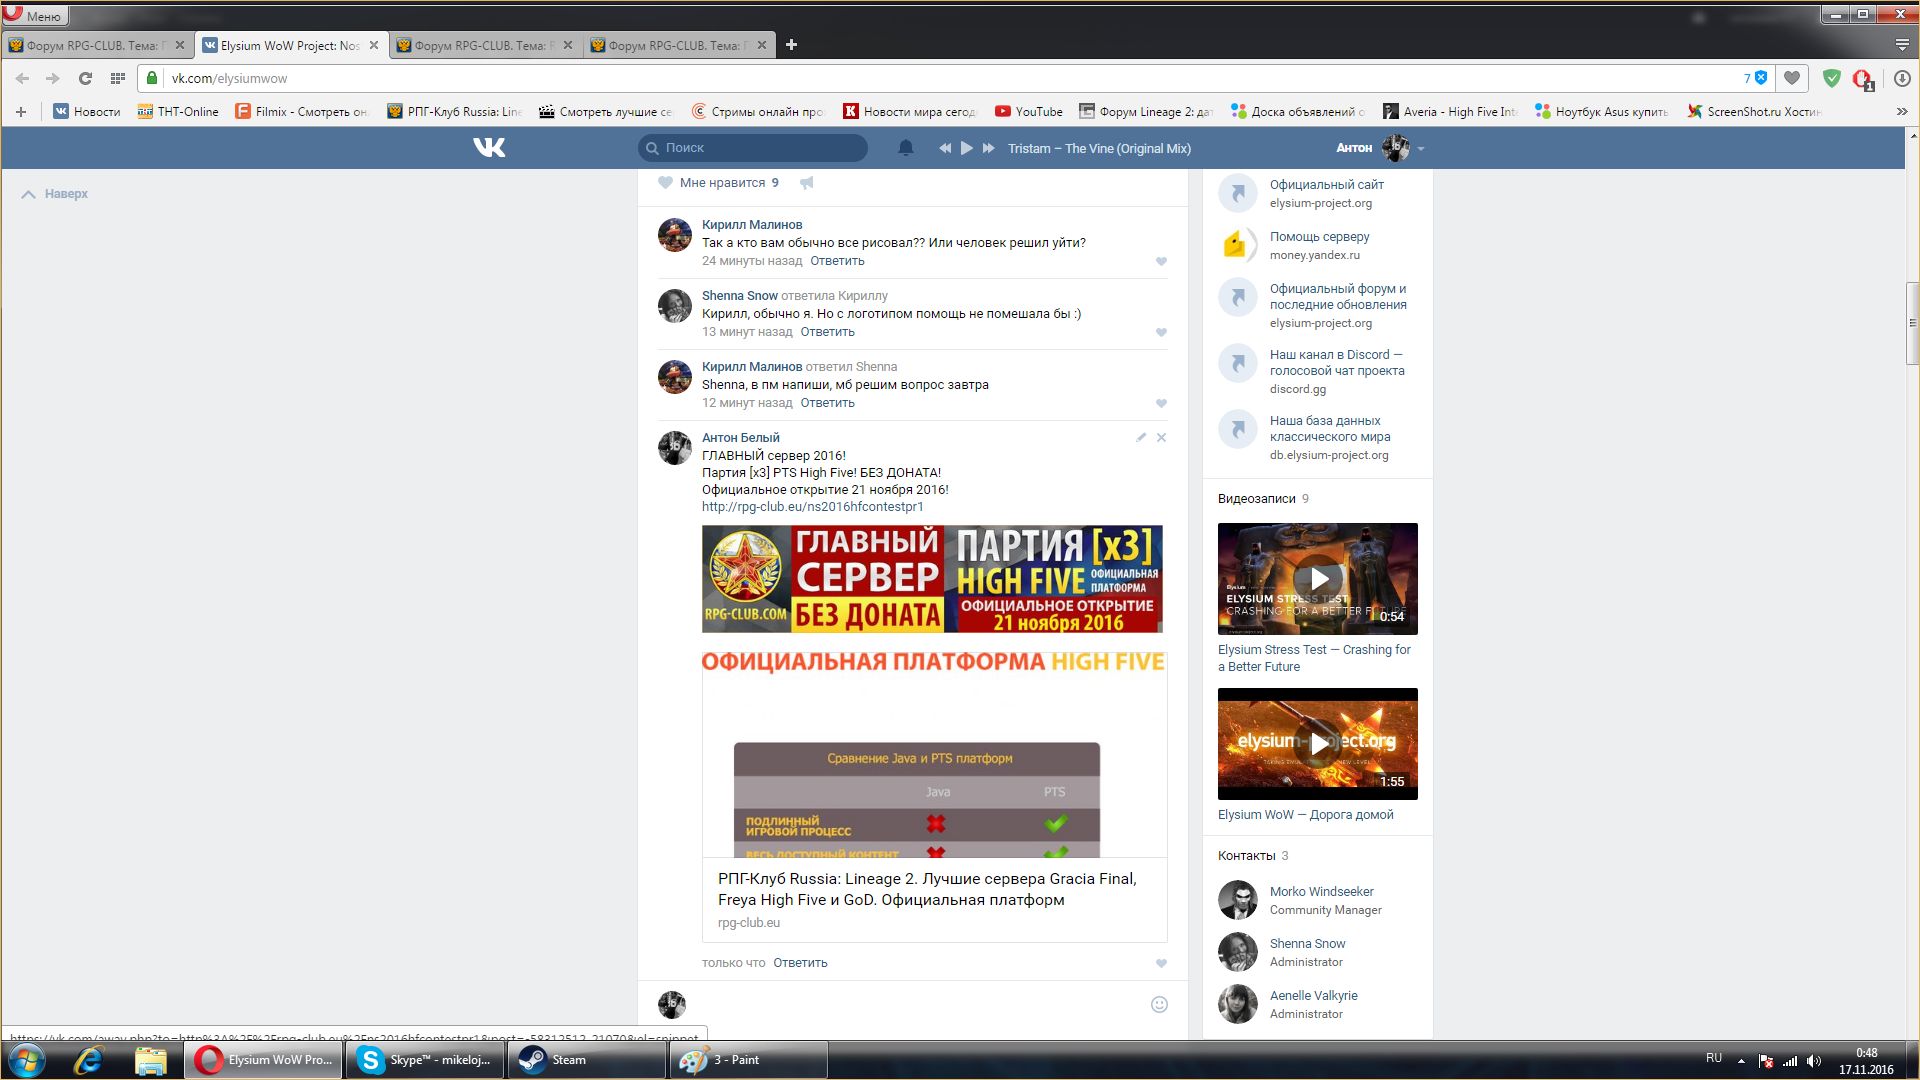
Task: Like Кирилл Малинов's first comment
Action: coord(1161,262)
